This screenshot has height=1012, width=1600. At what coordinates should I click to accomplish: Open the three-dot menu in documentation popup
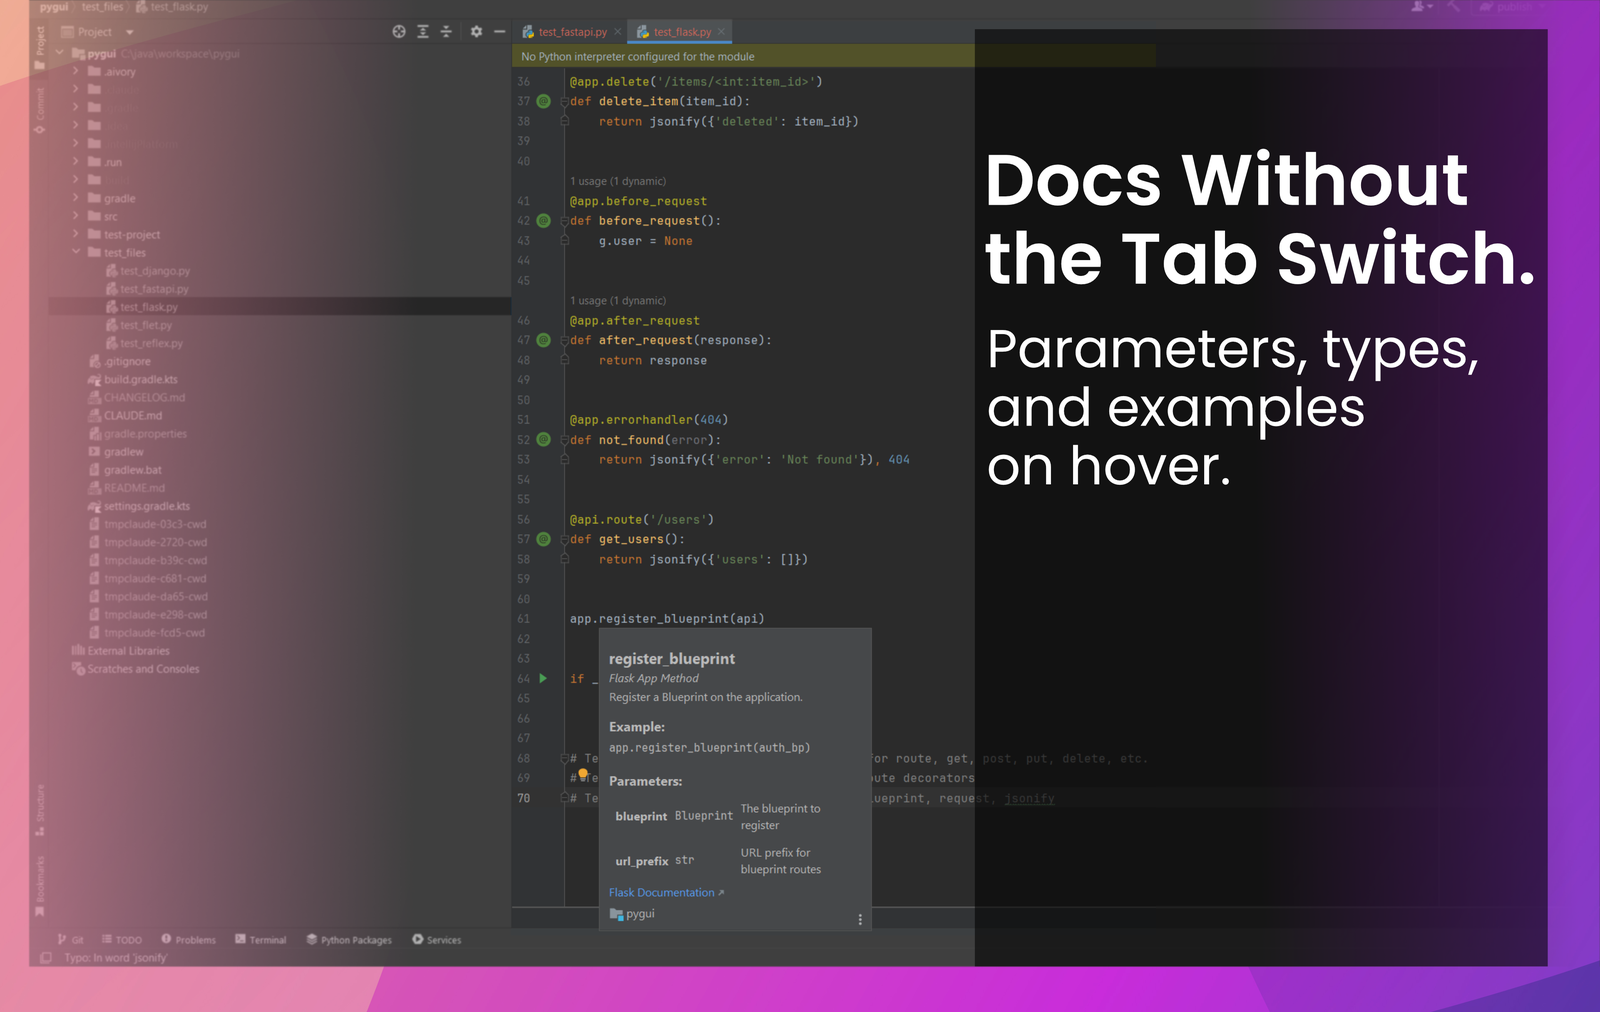(x=860, y=920)
